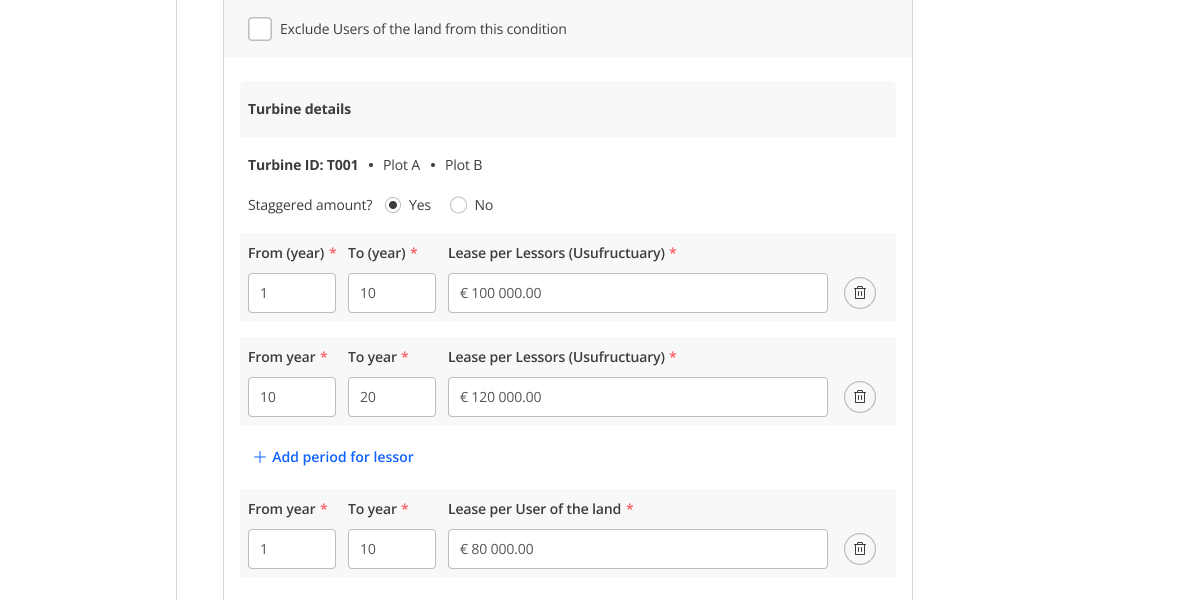Edit the €80 000.00 User of land amount
This screenshot has height=600, width=1200.
[637, 549]
